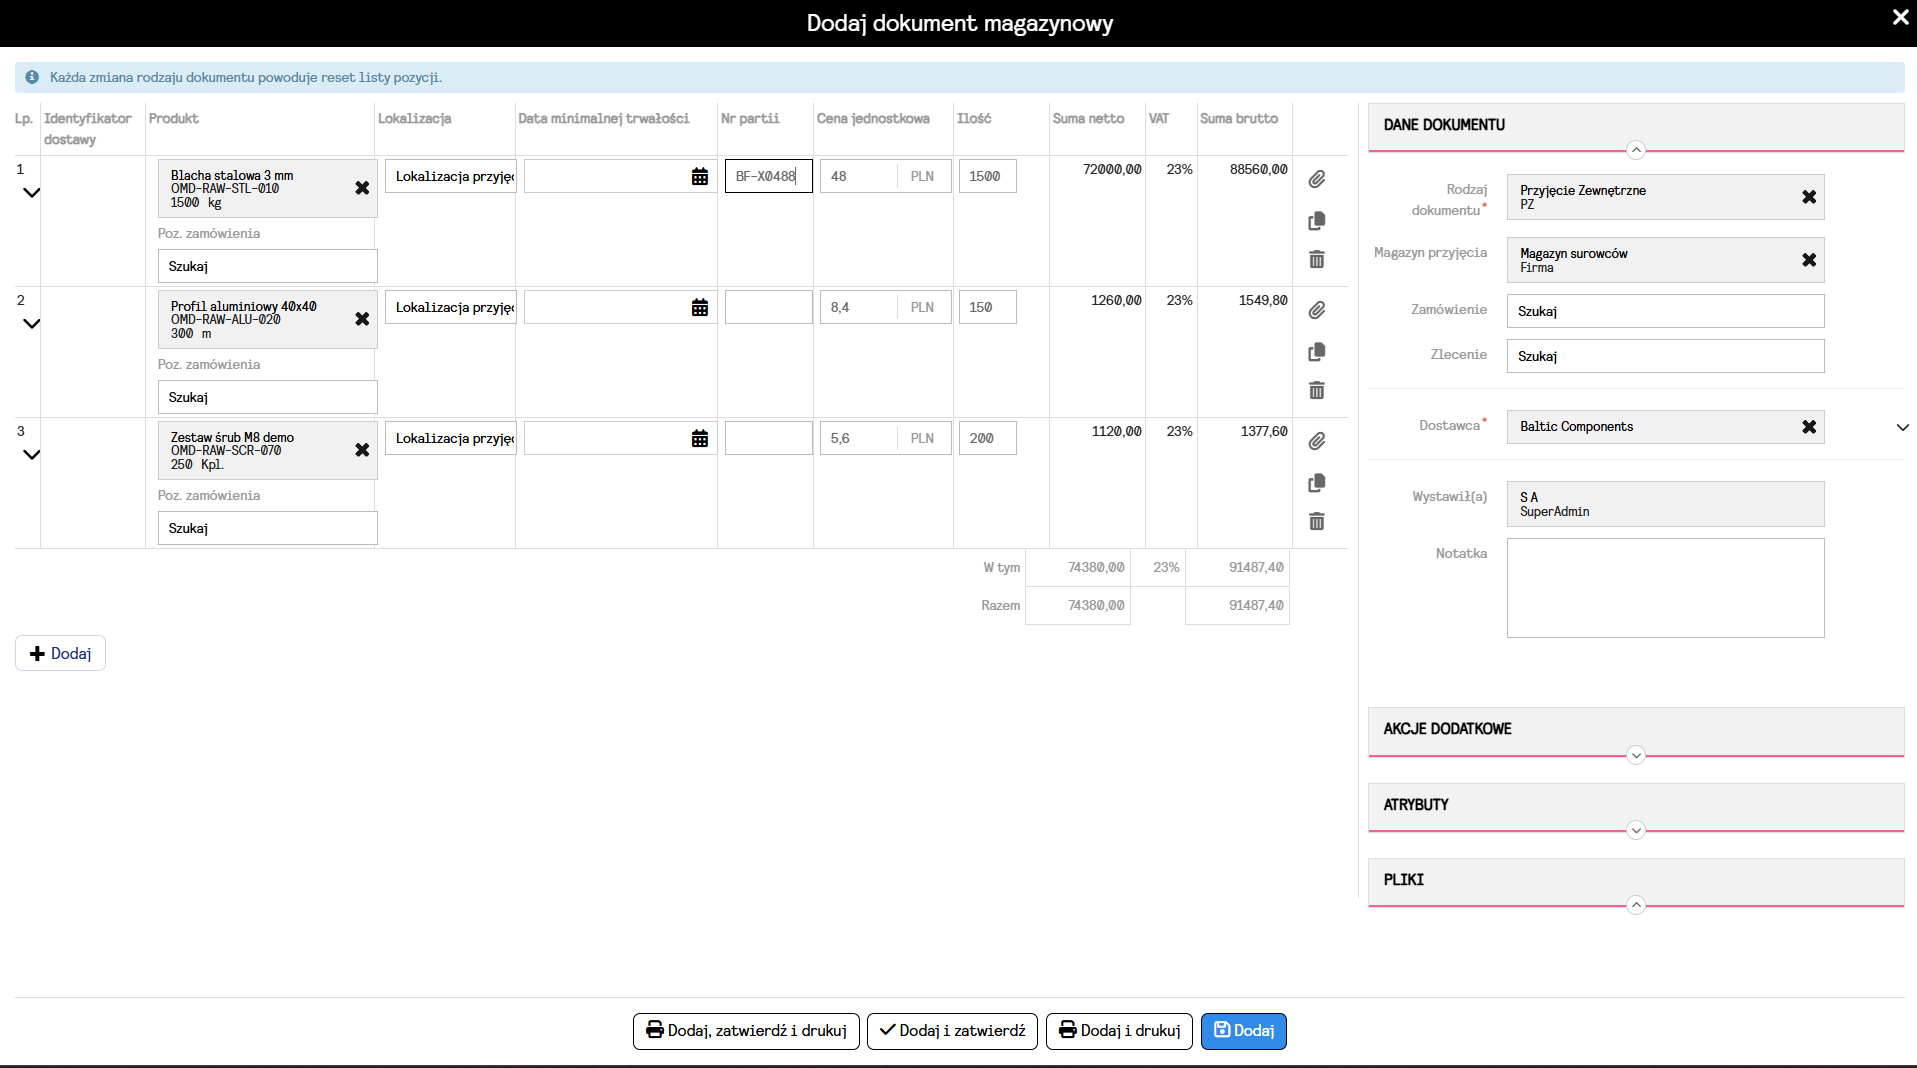The width and height of the screenshot is (1917, 1068).
Task: Delete the Blacha stalowa 3 mm row
Action: tap(1317, 259)
